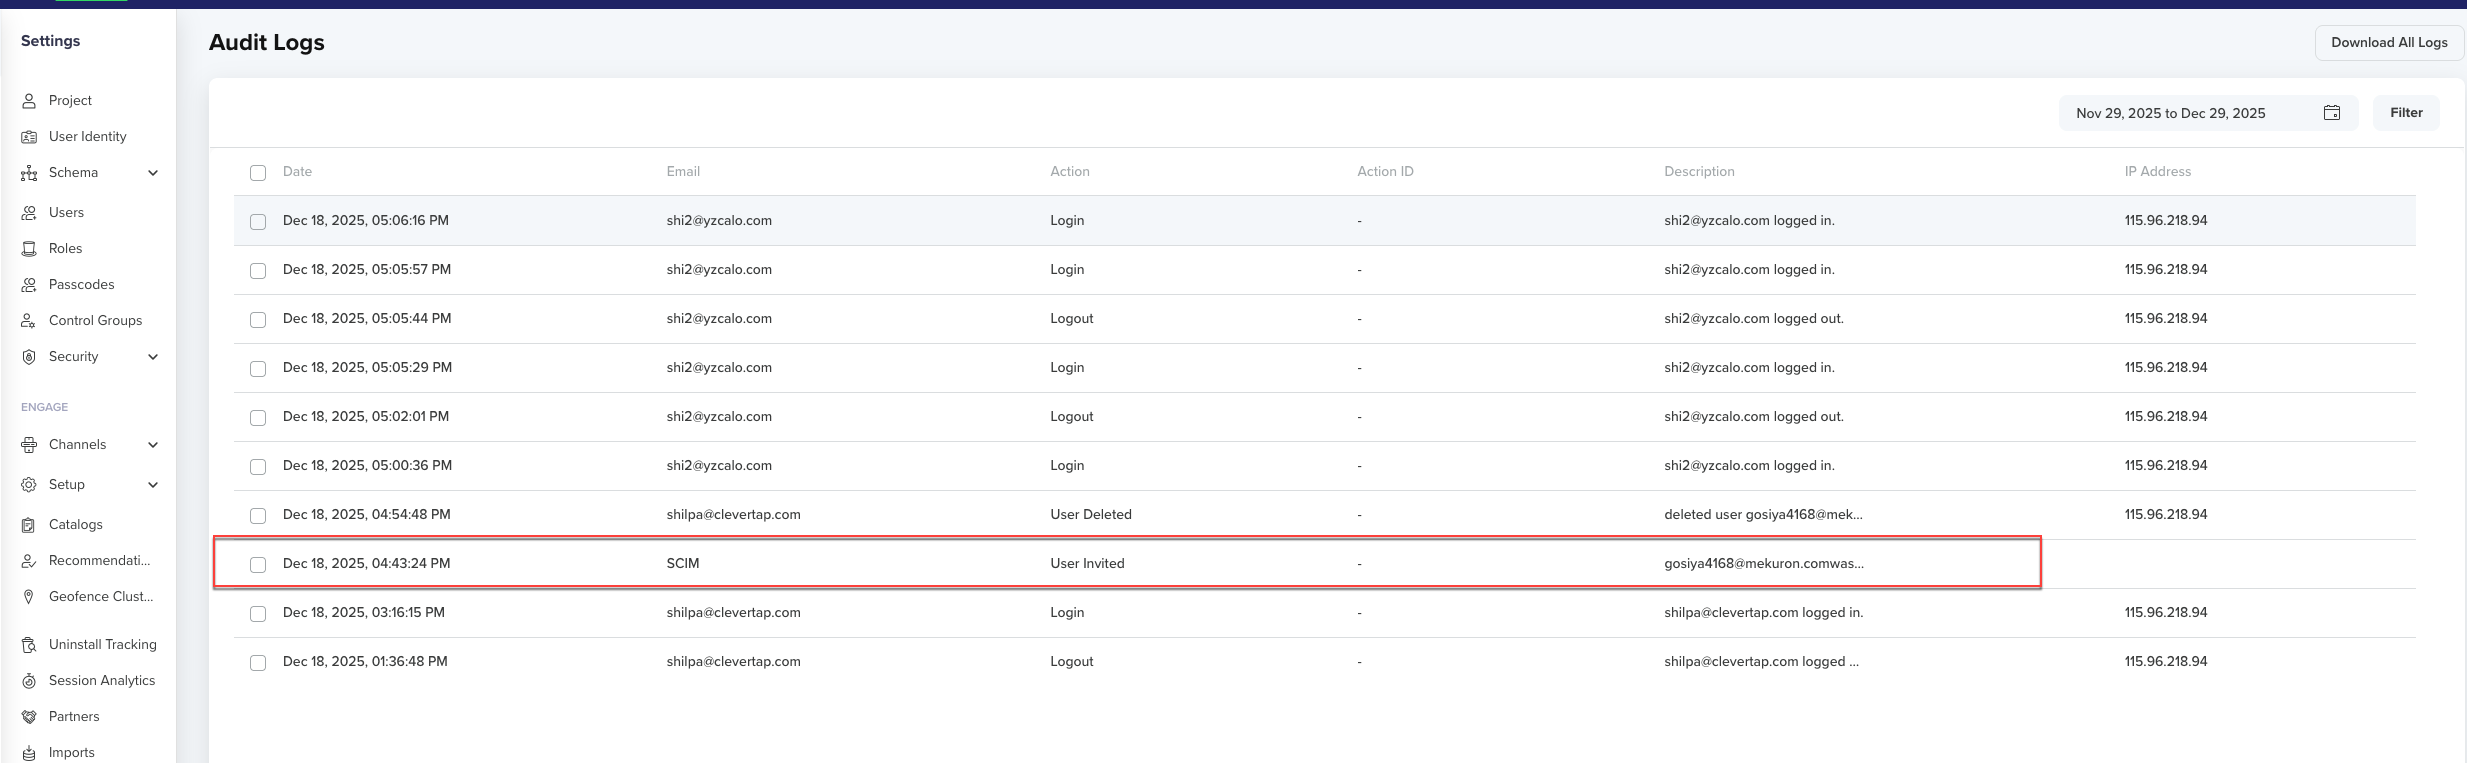Expand the Security menu chevron
The image size is (2467, 763).
(153, 357)
